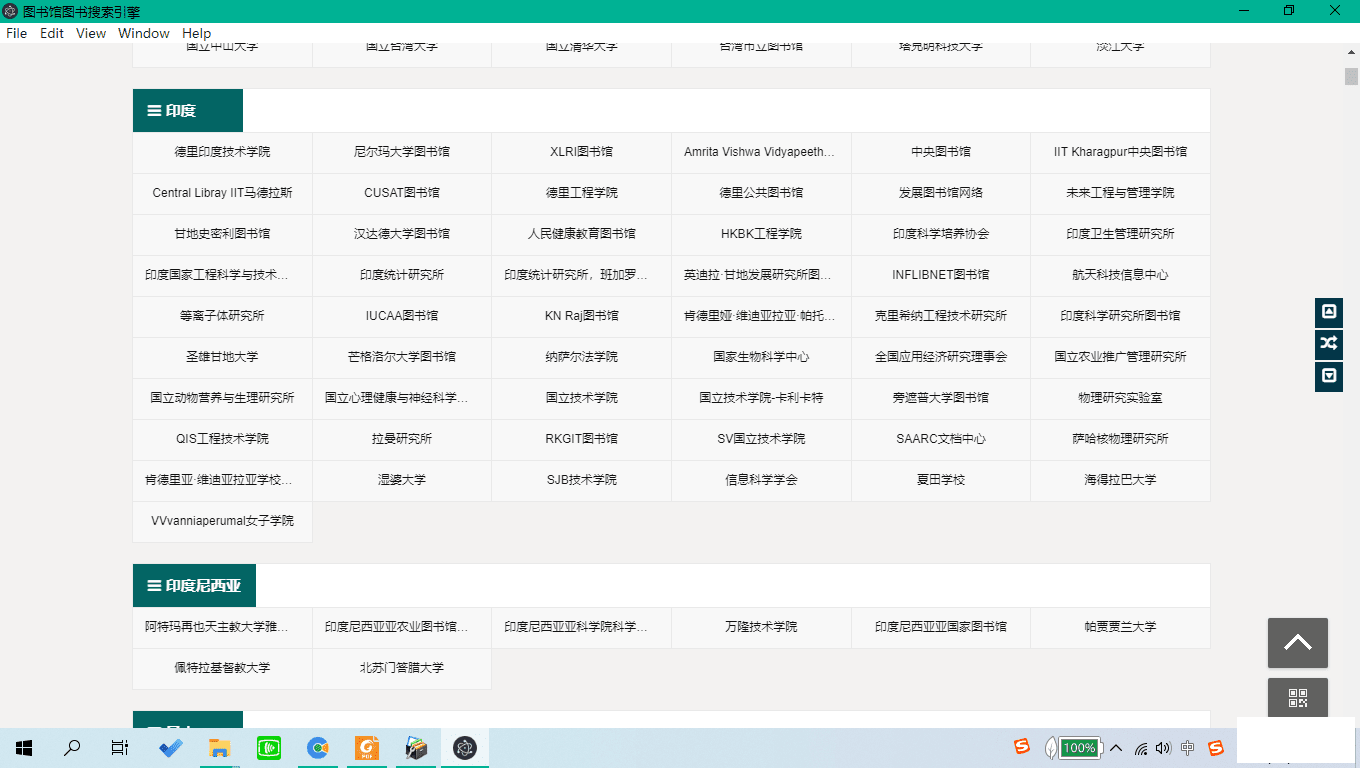Click the vertical scrollbar thumb
The image size is (1360, 768).
point(1351,78)
